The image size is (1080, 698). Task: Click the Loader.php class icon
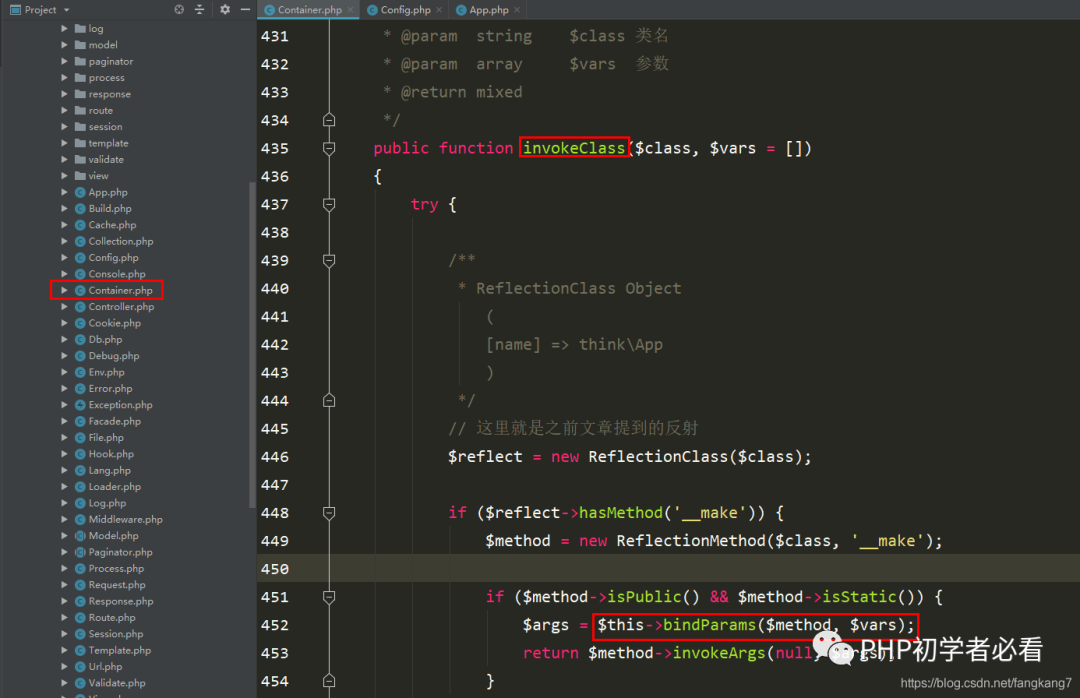click(x=80, y=486)
